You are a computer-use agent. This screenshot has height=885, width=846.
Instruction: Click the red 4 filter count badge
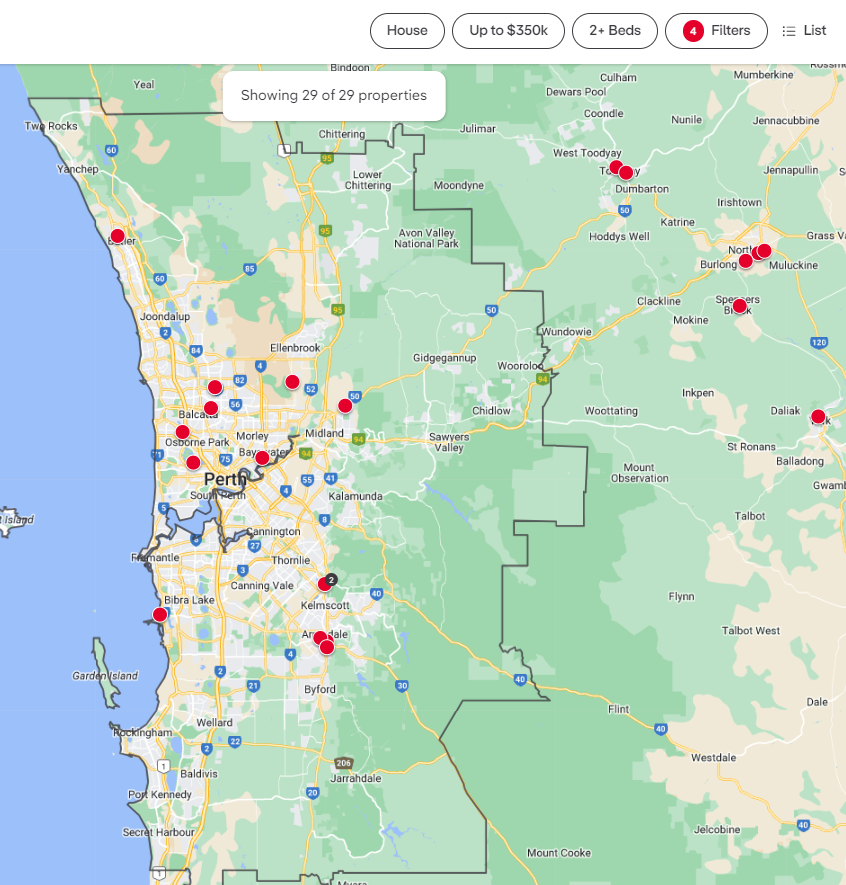[x=693, y=31]
